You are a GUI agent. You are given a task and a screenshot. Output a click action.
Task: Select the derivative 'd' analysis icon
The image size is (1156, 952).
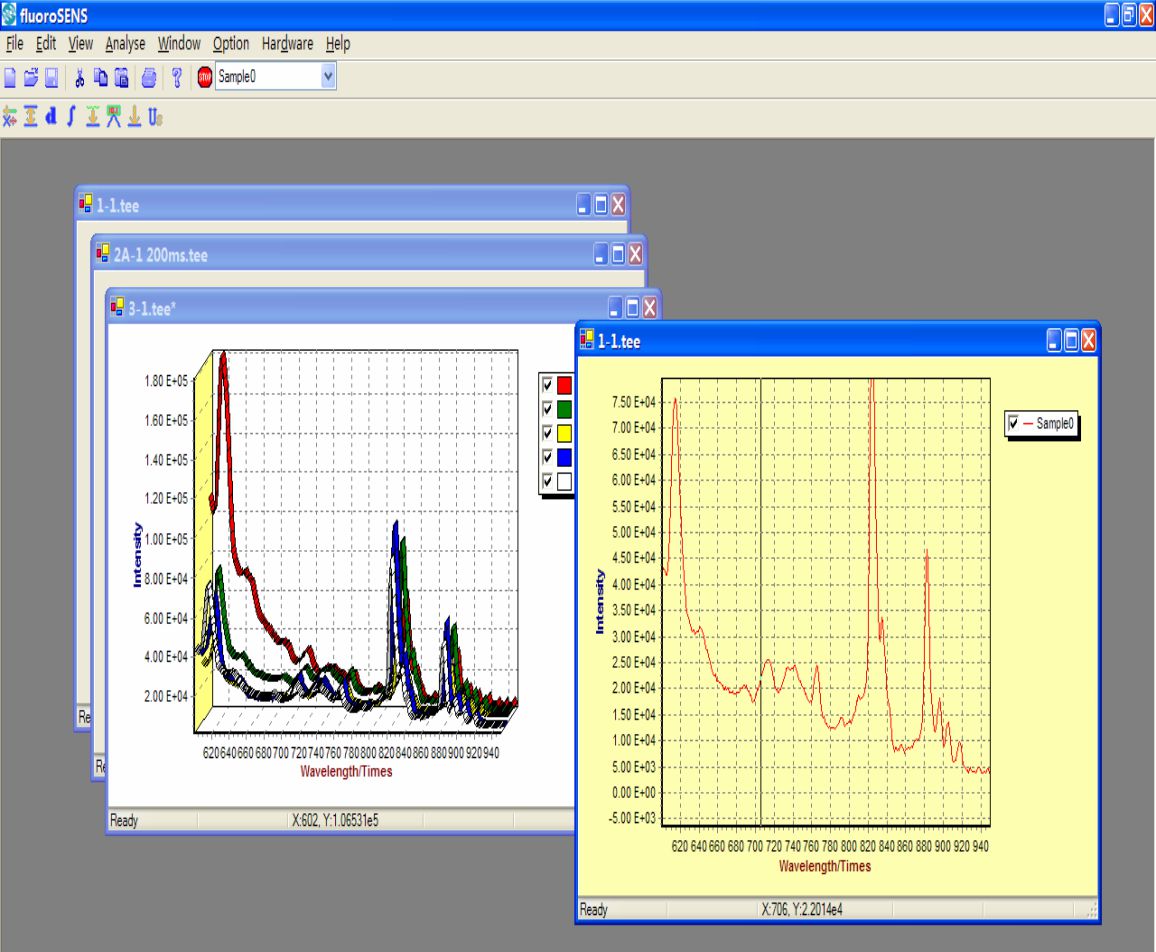pos(50,117)
